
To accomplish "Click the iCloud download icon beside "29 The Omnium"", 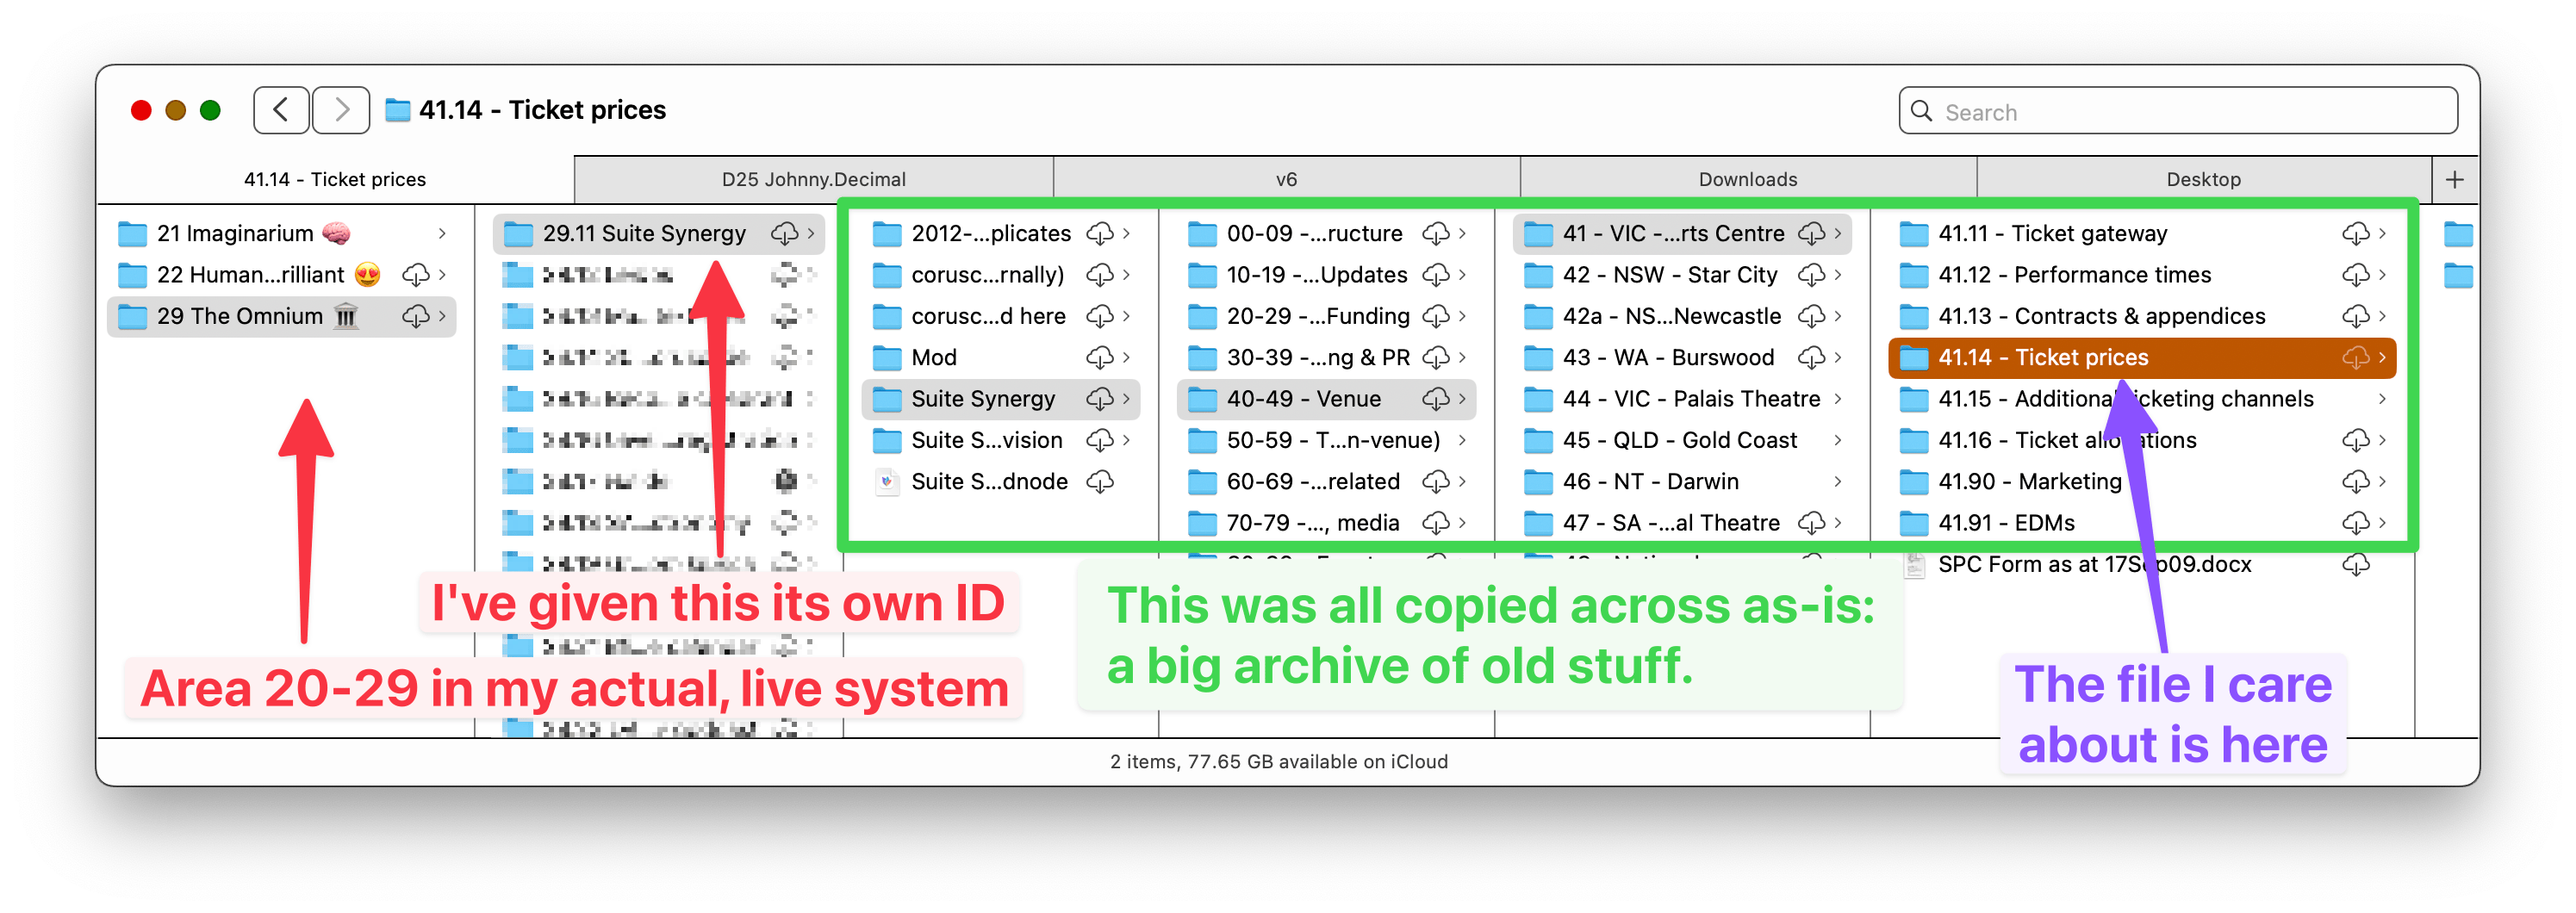I will tap(417, 316).
